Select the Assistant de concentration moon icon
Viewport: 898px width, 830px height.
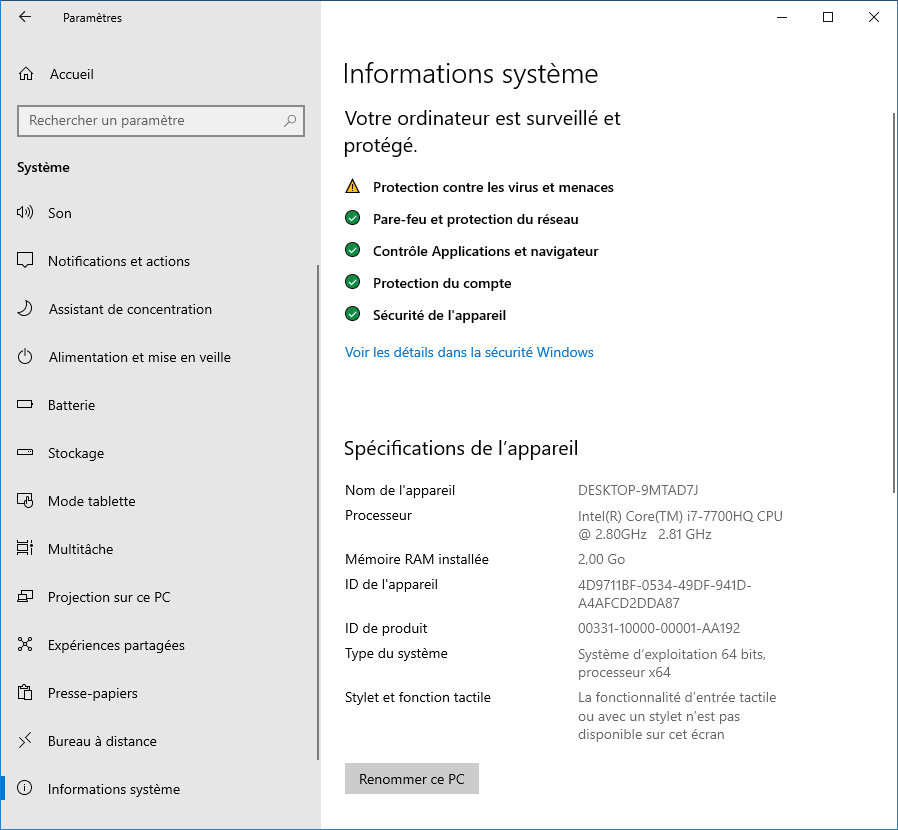point(26,309)
